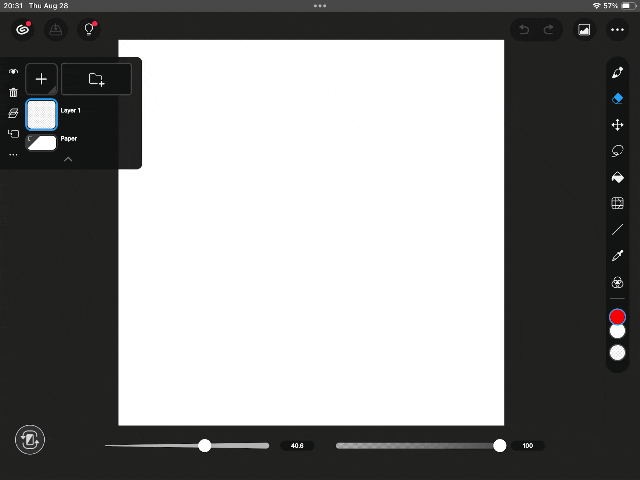Undo the last action
The image size is (640, 480).
[x=524, y=29]
